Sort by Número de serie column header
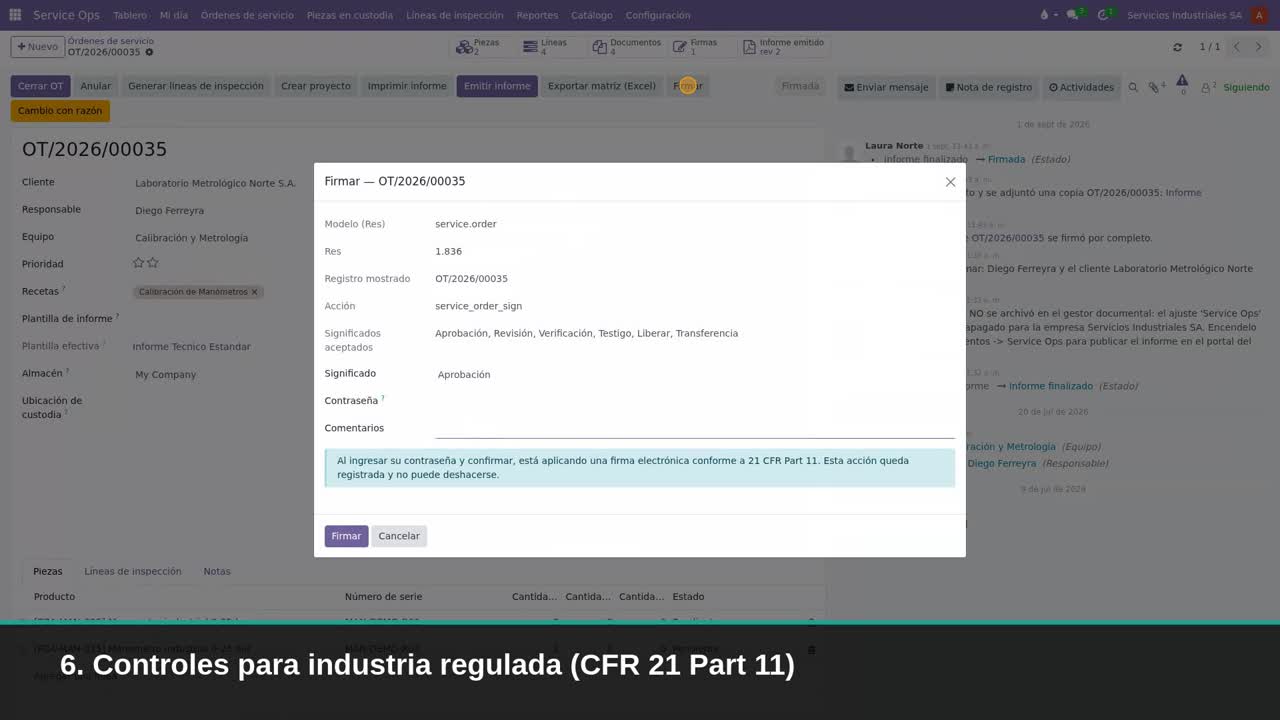The image size is (1280, 720). click(x=383, y=597)
